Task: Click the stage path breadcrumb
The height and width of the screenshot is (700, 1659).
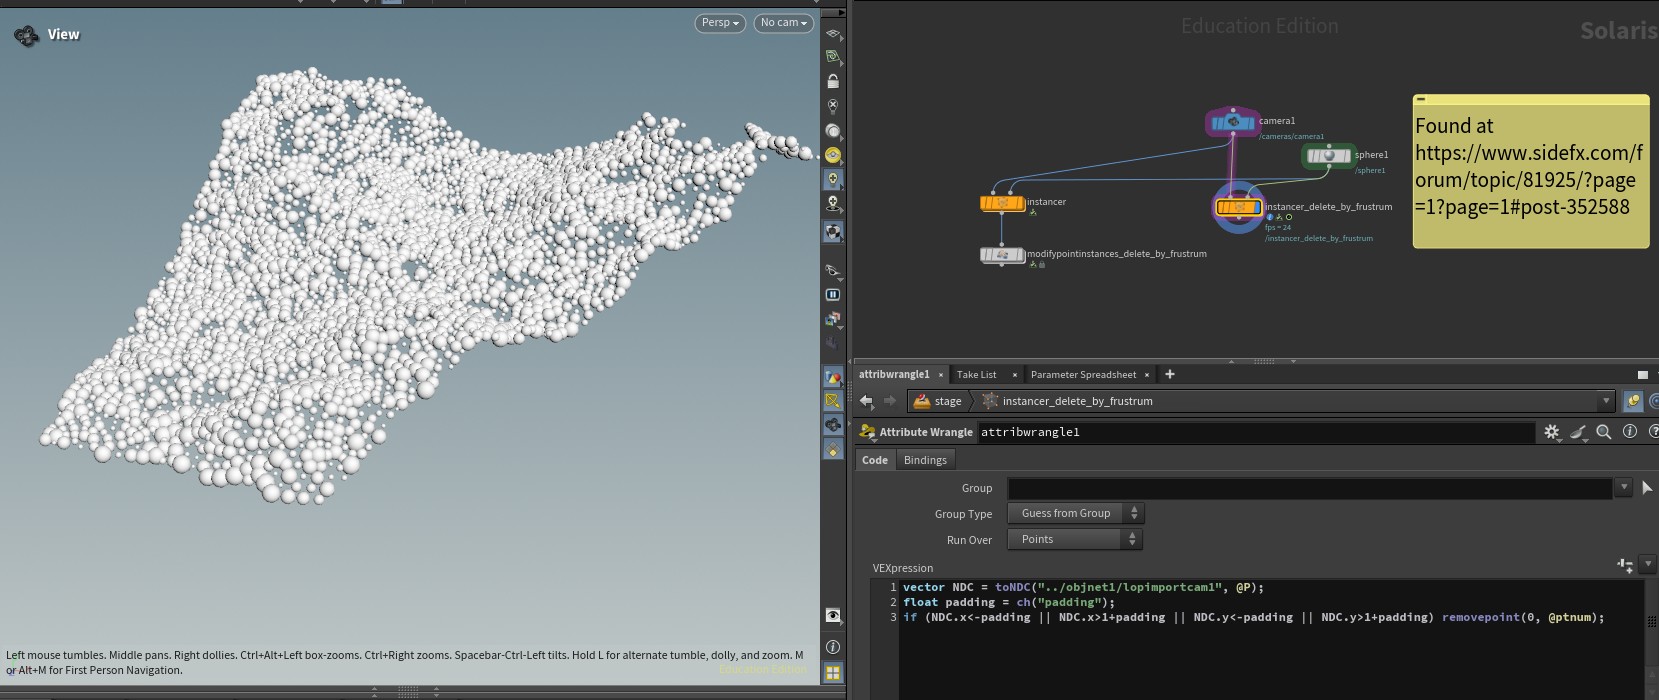Action: (x=938, y=401)
